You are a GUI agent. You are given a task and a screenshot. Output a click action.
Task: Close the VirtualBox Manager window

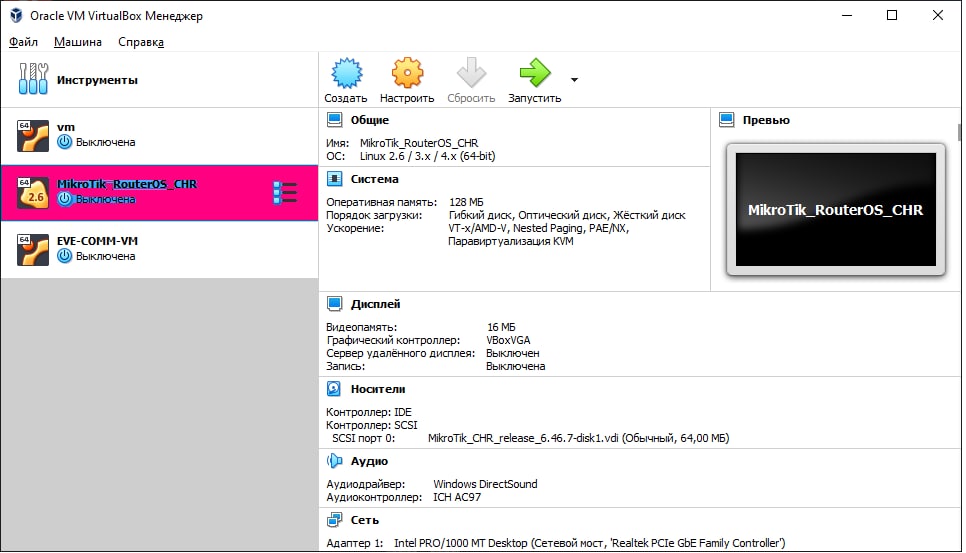coord(938,15)
